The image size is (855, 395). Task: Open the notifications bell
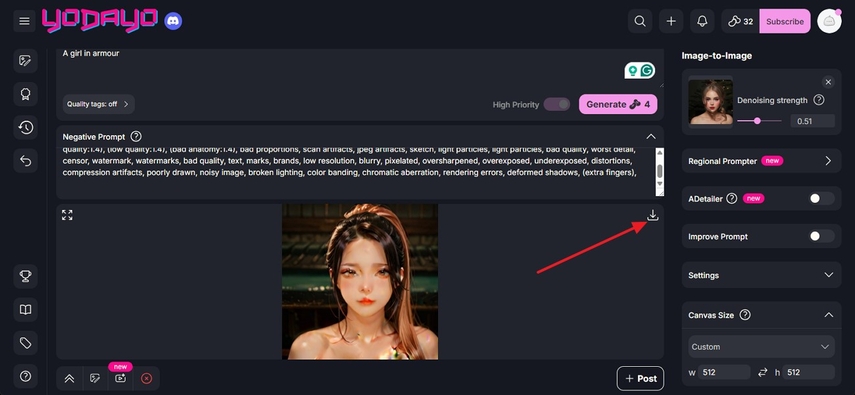pos(702,21)
